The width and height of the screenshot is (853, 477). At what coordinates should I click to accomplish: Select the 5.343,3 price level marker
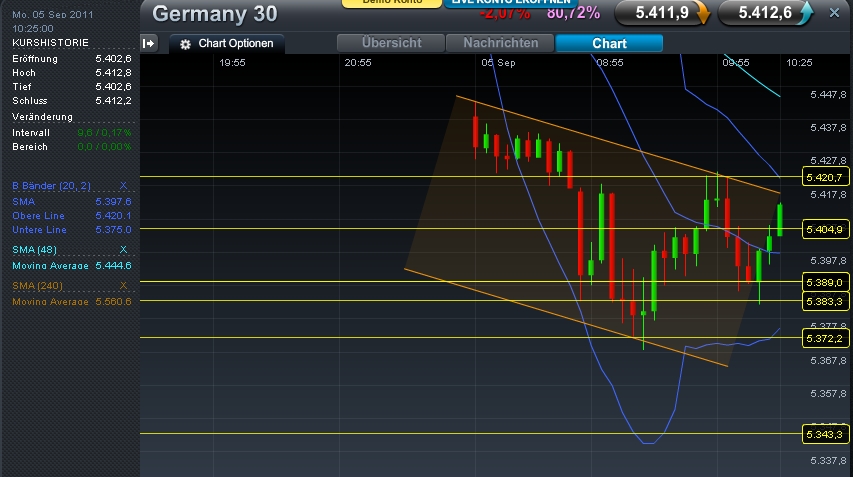pos(825,434)
